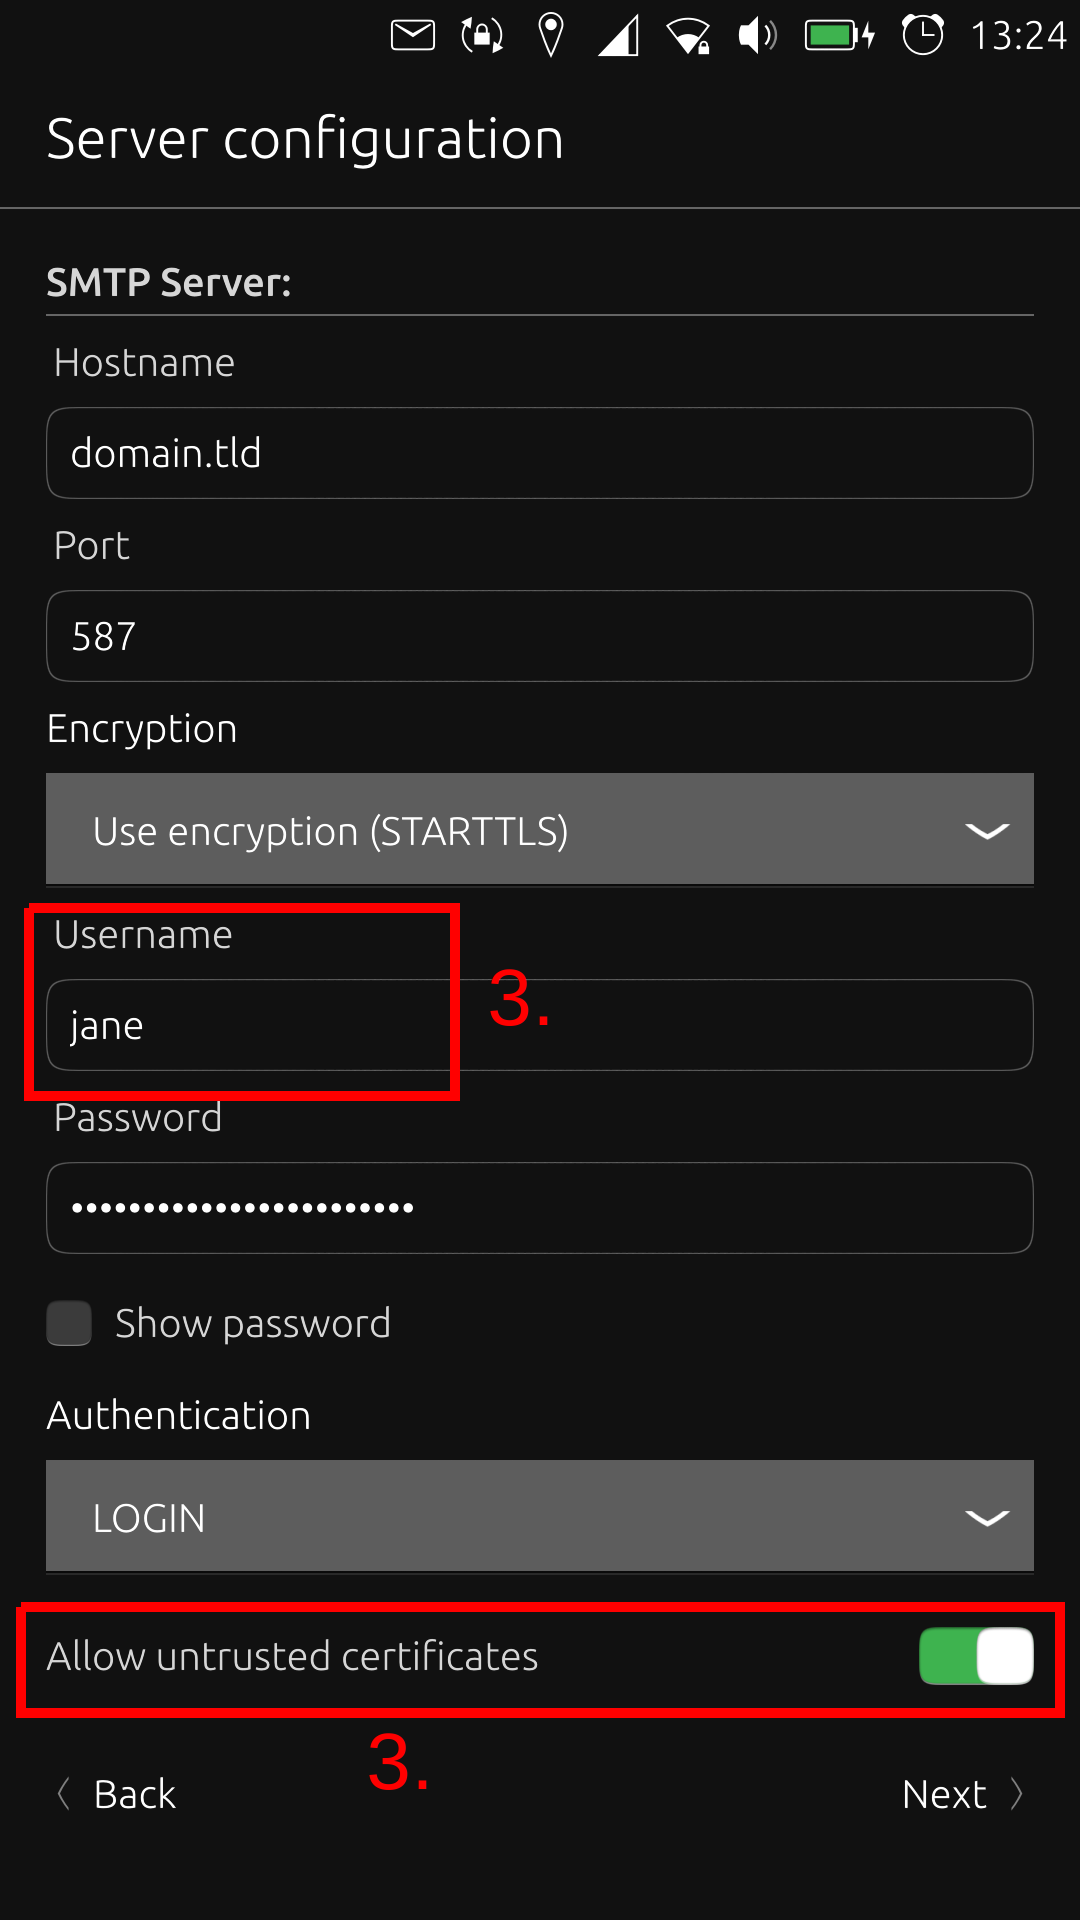
Task: Tap the location pin indicator
Action: [x=550, y=36]
